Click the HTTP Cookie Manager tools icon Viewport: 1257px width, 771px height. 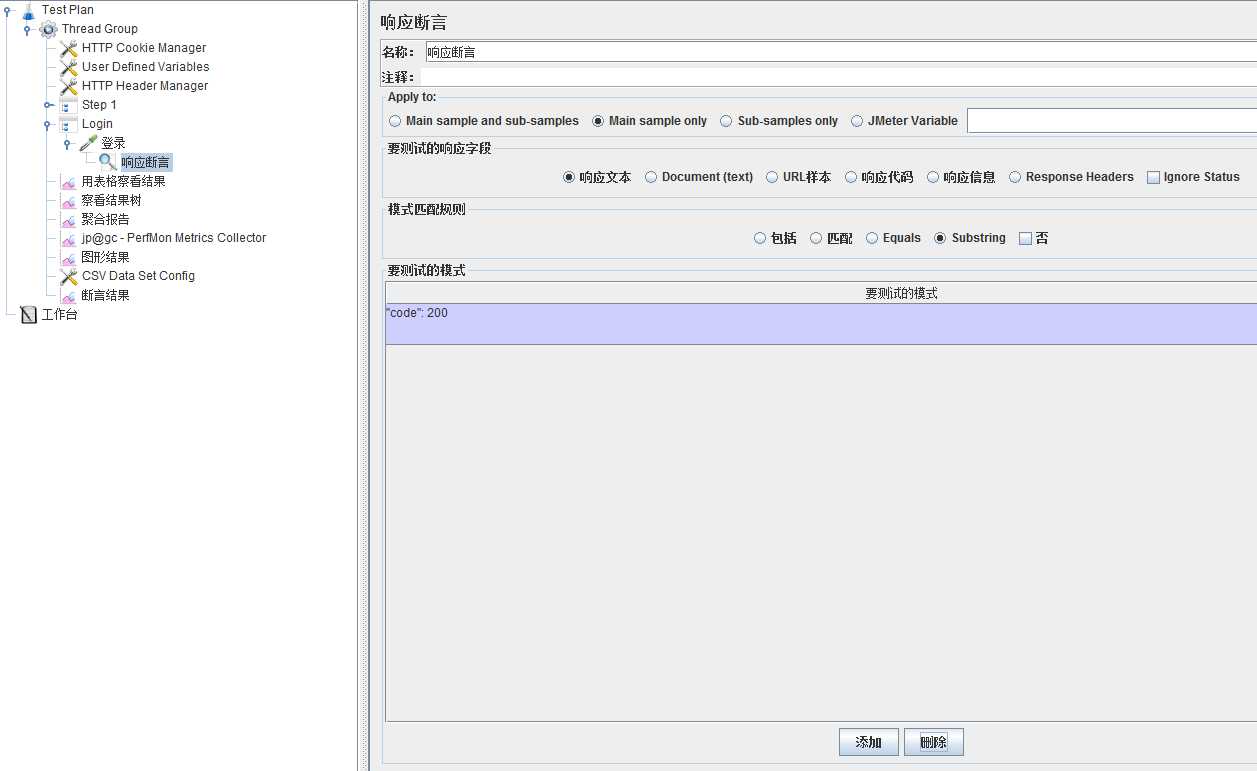[x=68, y=48]
